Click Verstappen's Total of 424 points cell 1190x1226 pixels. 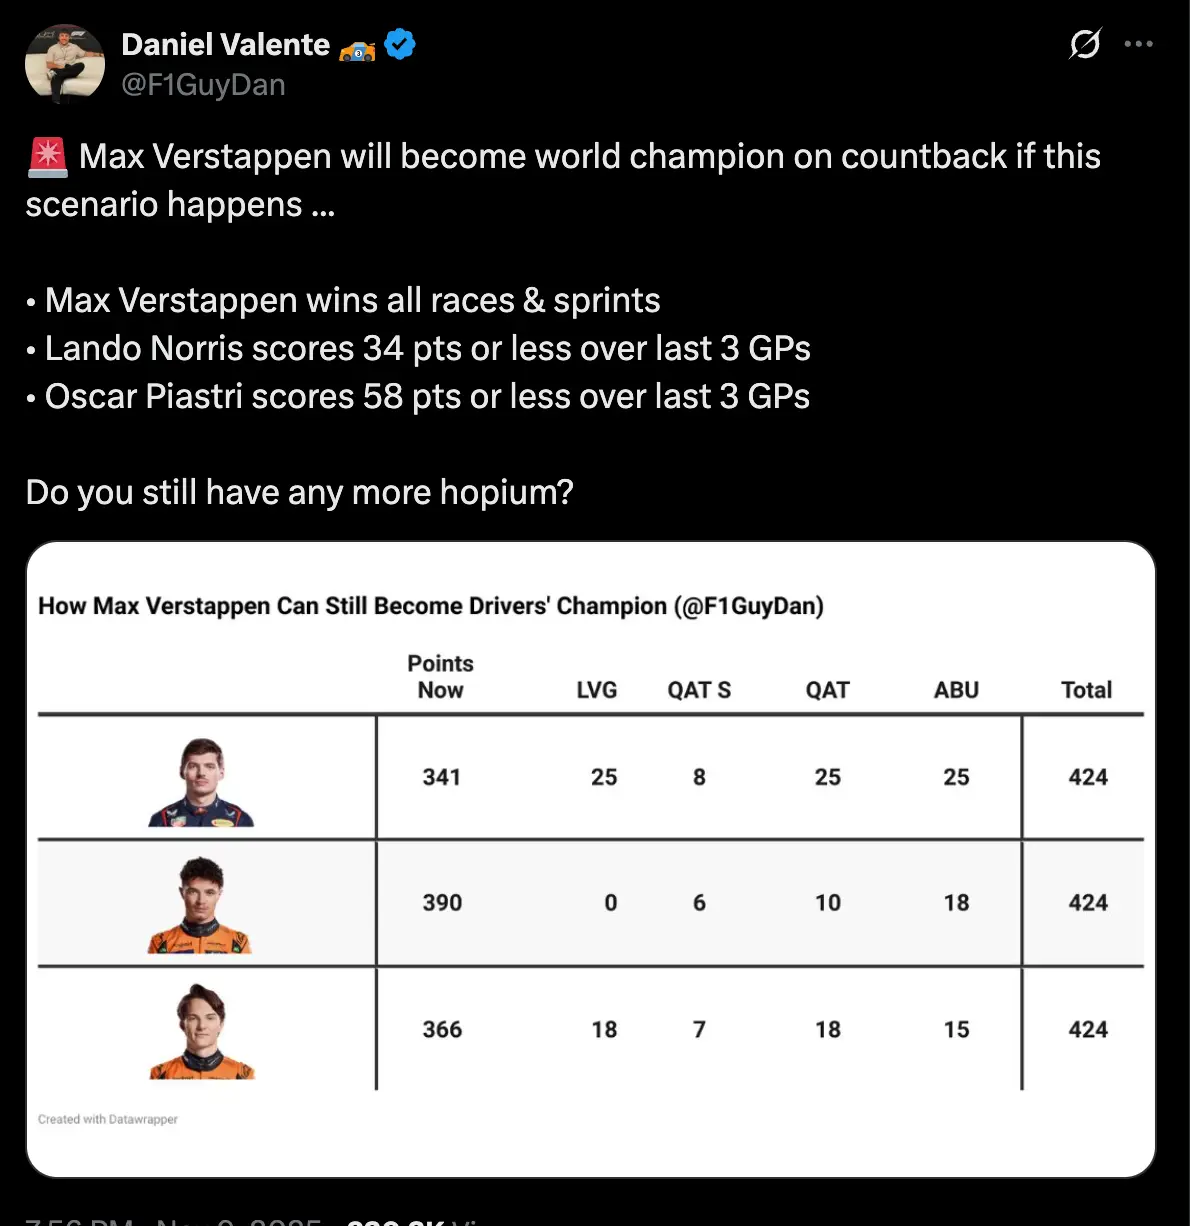coord(1086,777)
